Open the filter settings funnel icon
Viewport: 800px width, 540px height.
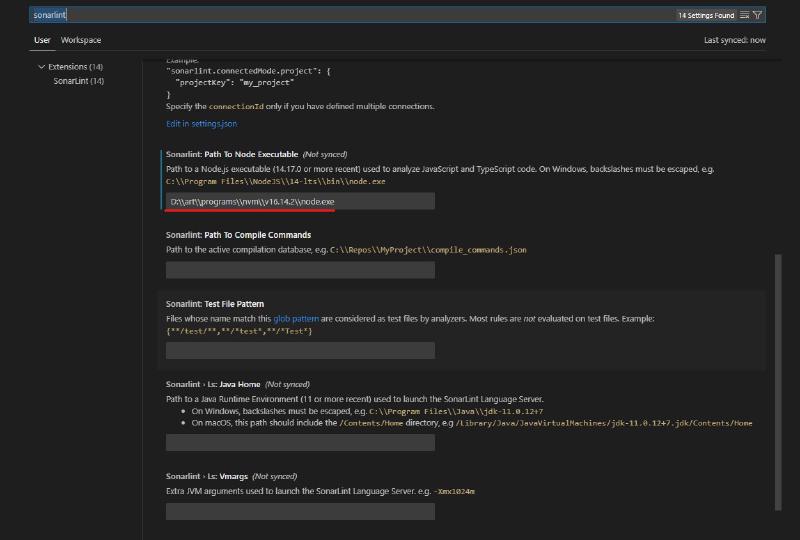[x=758, y=15]
